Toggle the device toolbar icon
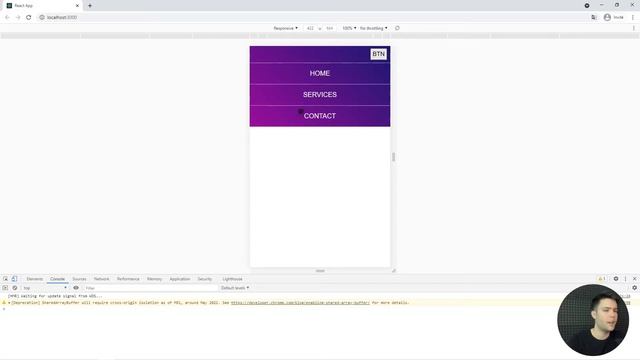This screenshot has width=640, height=360. (x=14, y=279)
